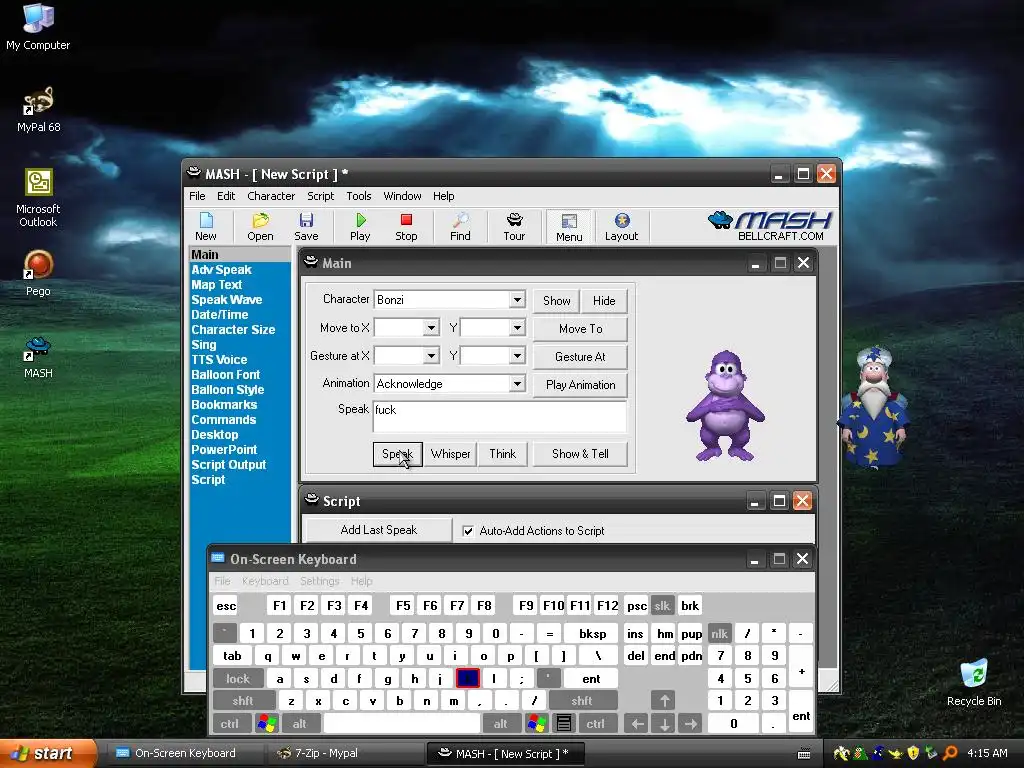Screen dimensions: 1024x768
Task: Click Add Last Speak button
Action: (x=379, y=530)
